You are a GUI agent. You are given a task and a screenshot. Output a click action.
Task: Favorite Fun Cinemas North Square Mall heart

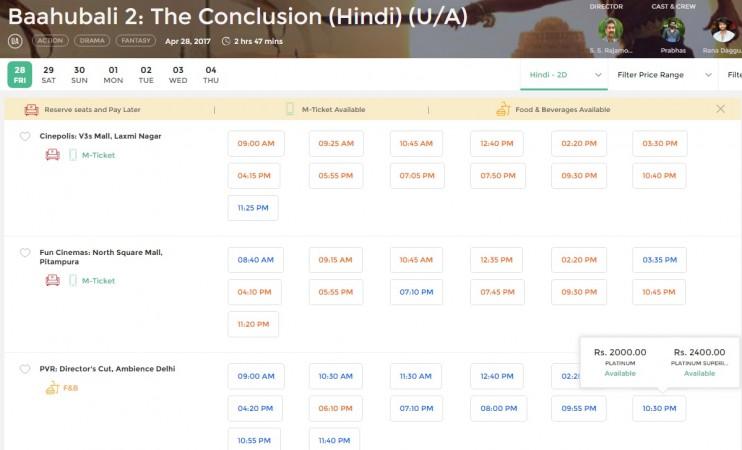click(x=25, y=253)
